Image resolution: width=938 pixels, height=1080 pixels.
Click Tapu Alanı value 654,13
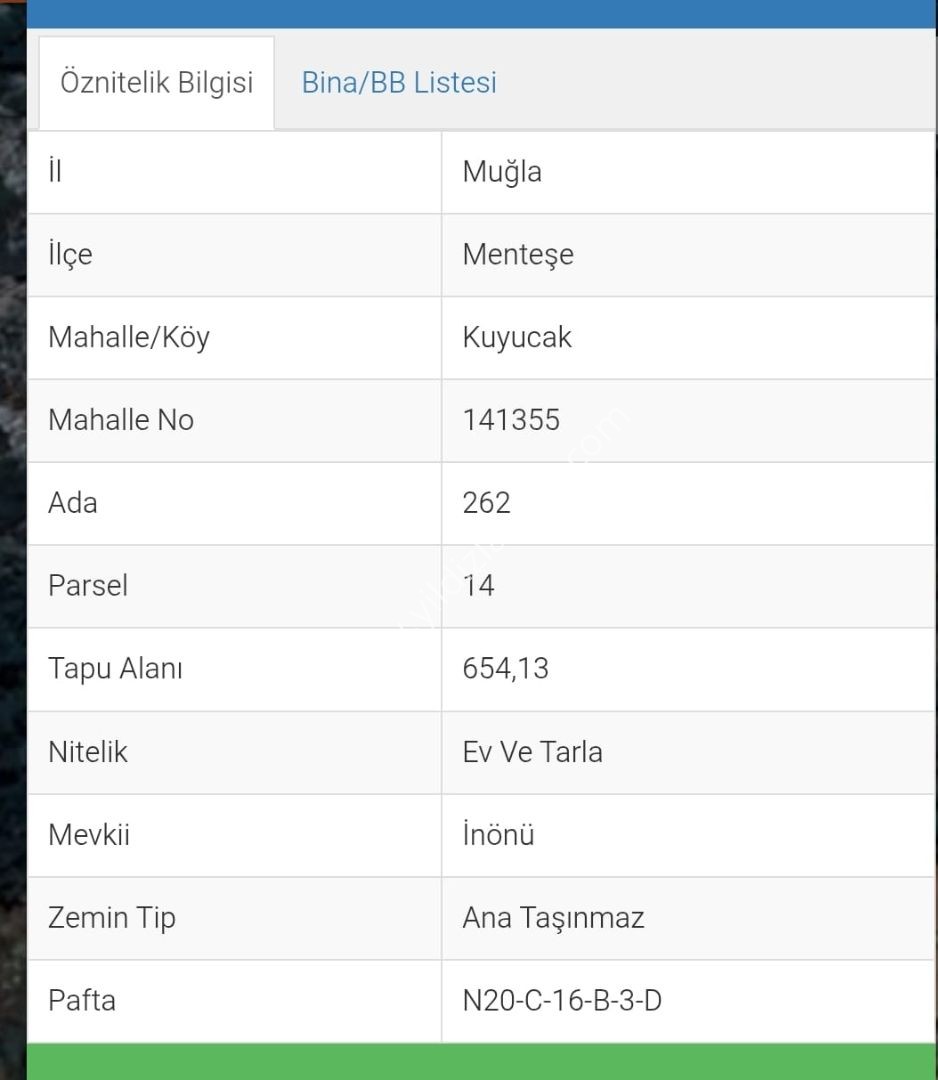point(506,669)
